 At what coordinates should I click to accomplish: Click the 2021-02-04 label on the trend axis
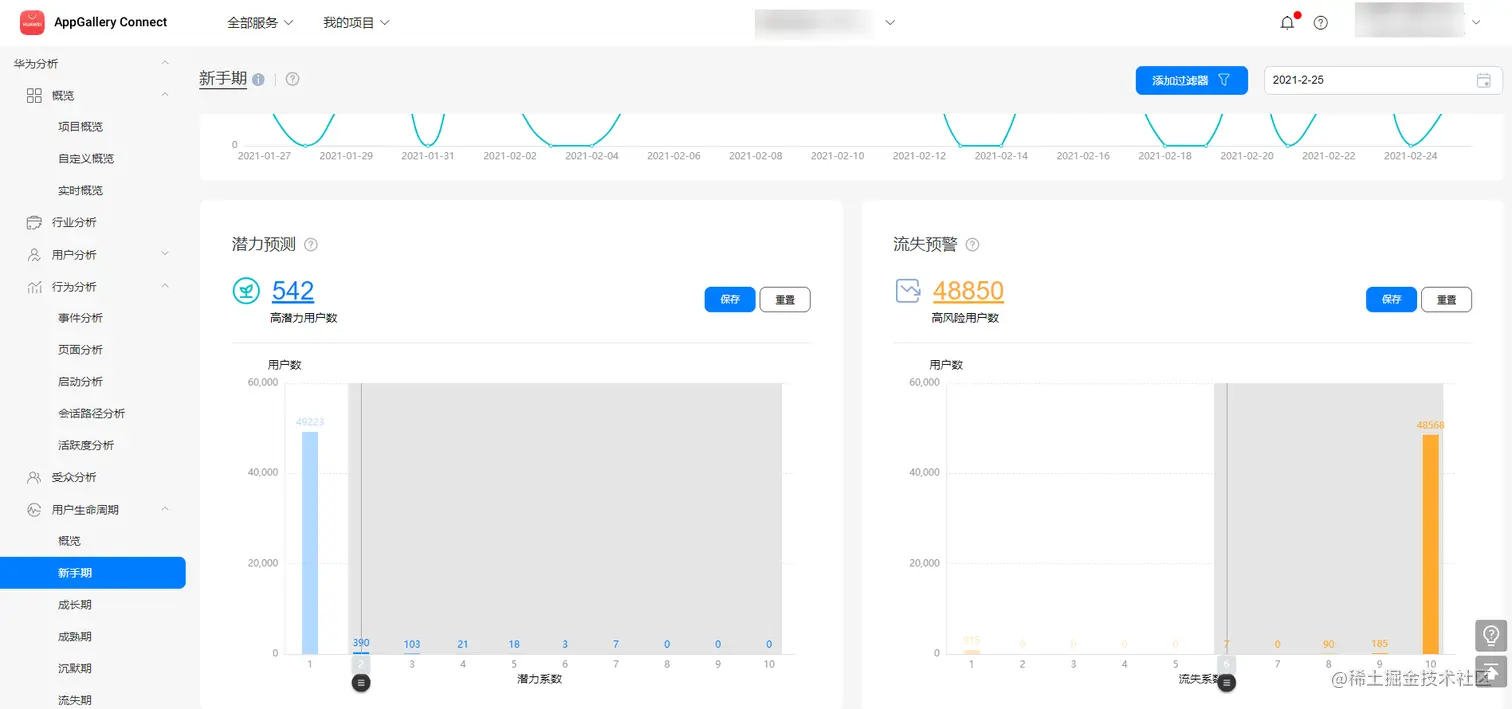[x=592, y=156]
